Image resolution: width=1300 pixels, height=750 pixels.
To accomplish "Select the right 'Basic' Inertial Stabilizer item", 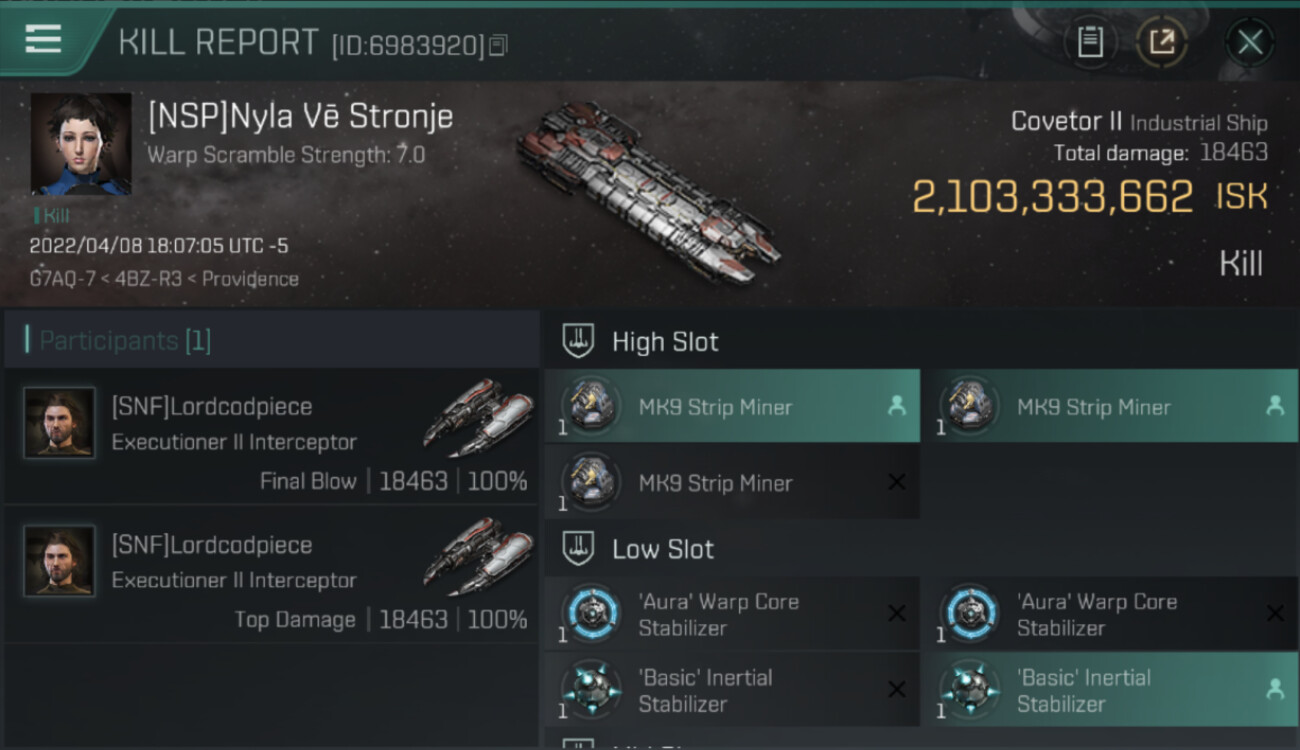I will [1108, 690].
